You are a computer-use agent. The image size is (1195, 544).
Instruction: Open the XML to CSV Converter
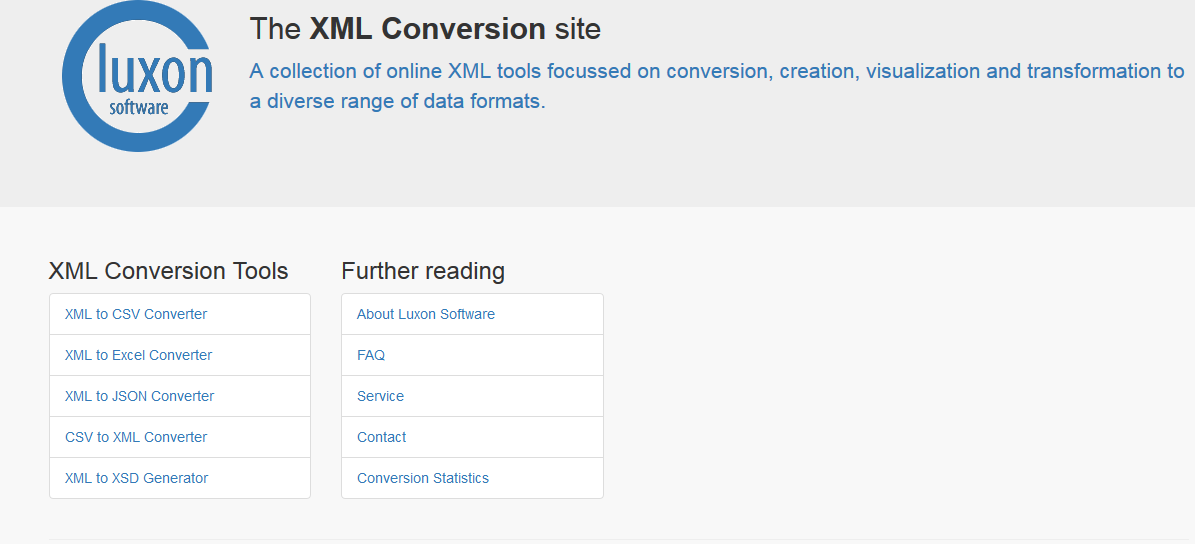click(x=136, y=314)
